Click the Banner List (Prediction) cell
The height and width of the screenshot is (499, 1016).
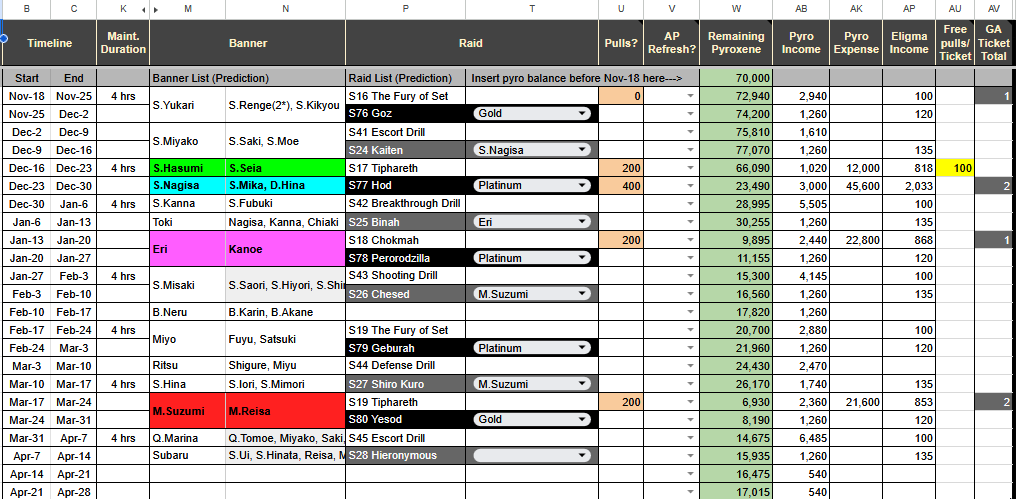pyautogui.click(x=248, y=78)
